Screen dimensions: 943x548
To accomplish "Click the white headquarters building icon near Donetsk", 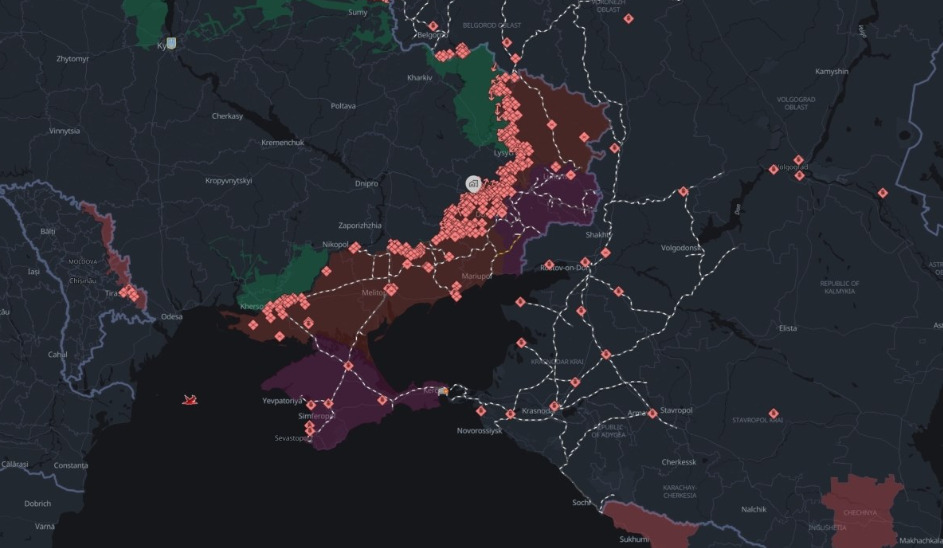I will point(473,185).
